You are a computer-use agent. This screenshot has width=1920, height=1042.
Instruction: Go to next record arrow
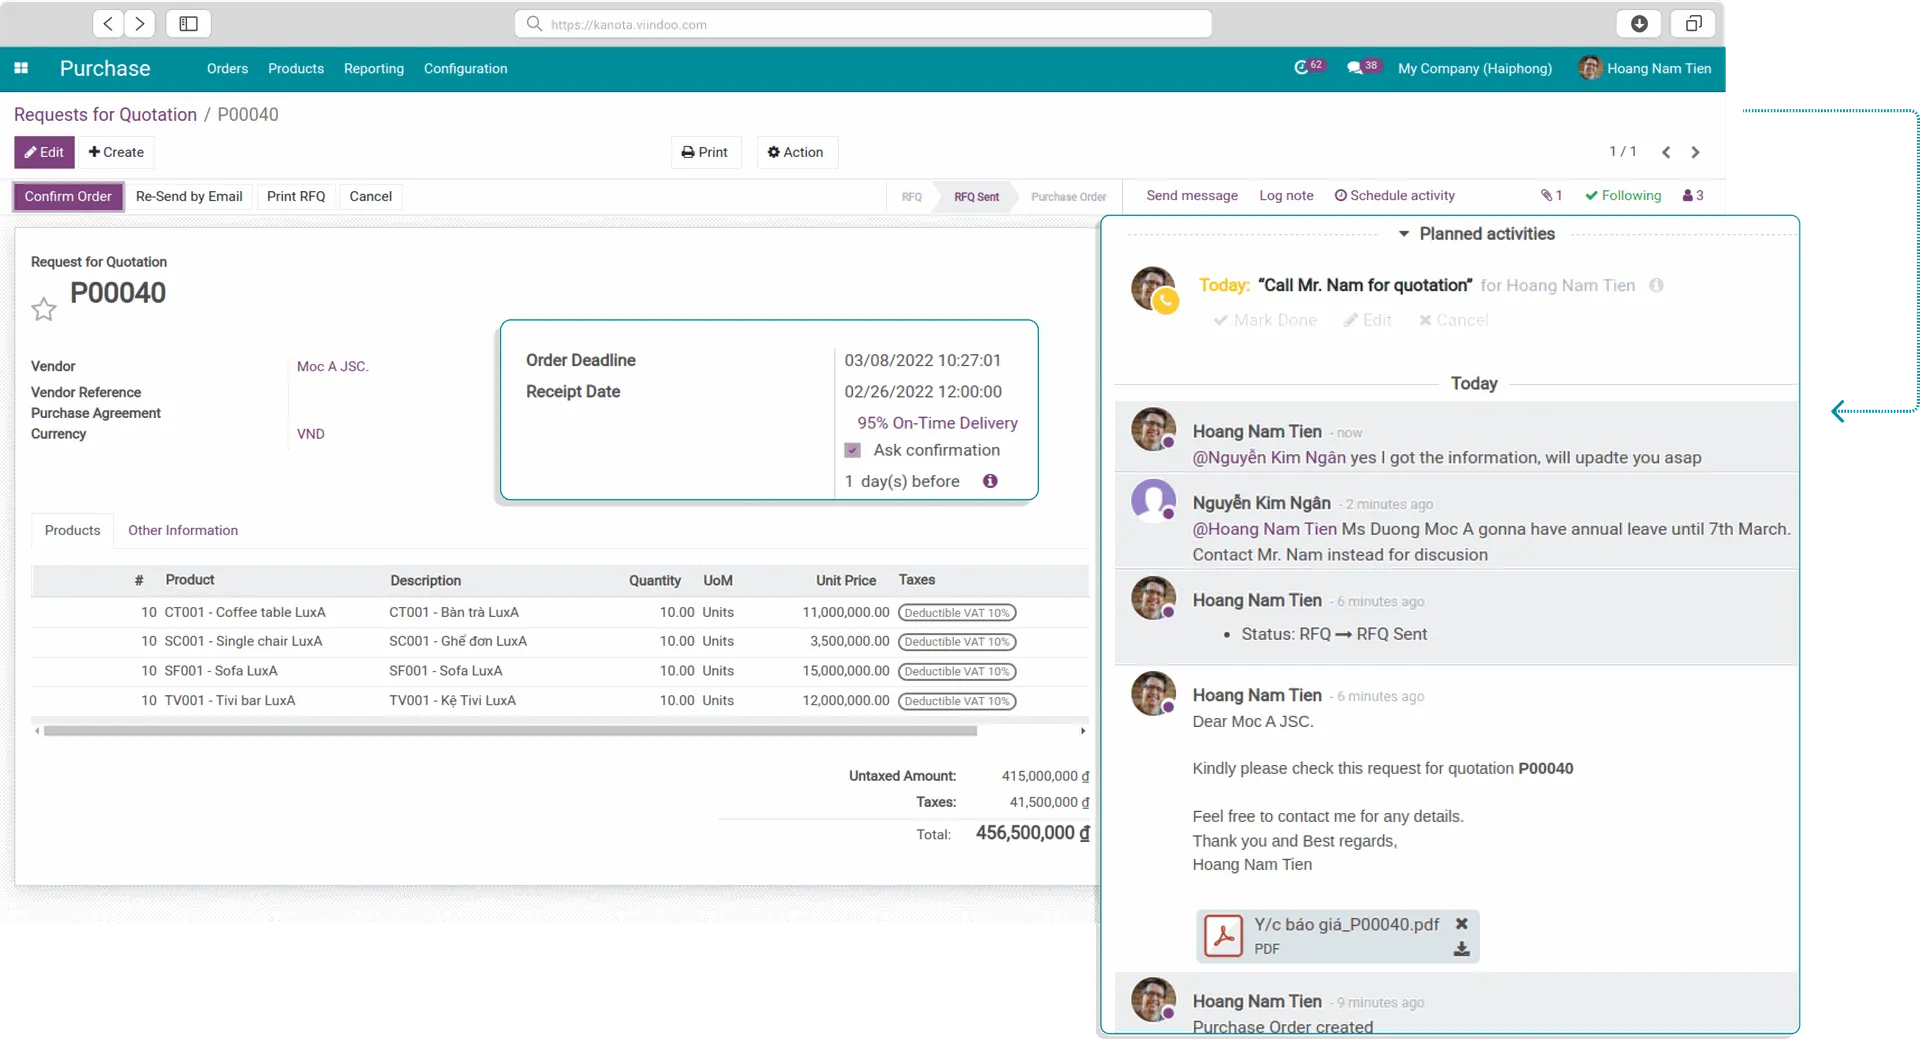tap(1695, 152)
